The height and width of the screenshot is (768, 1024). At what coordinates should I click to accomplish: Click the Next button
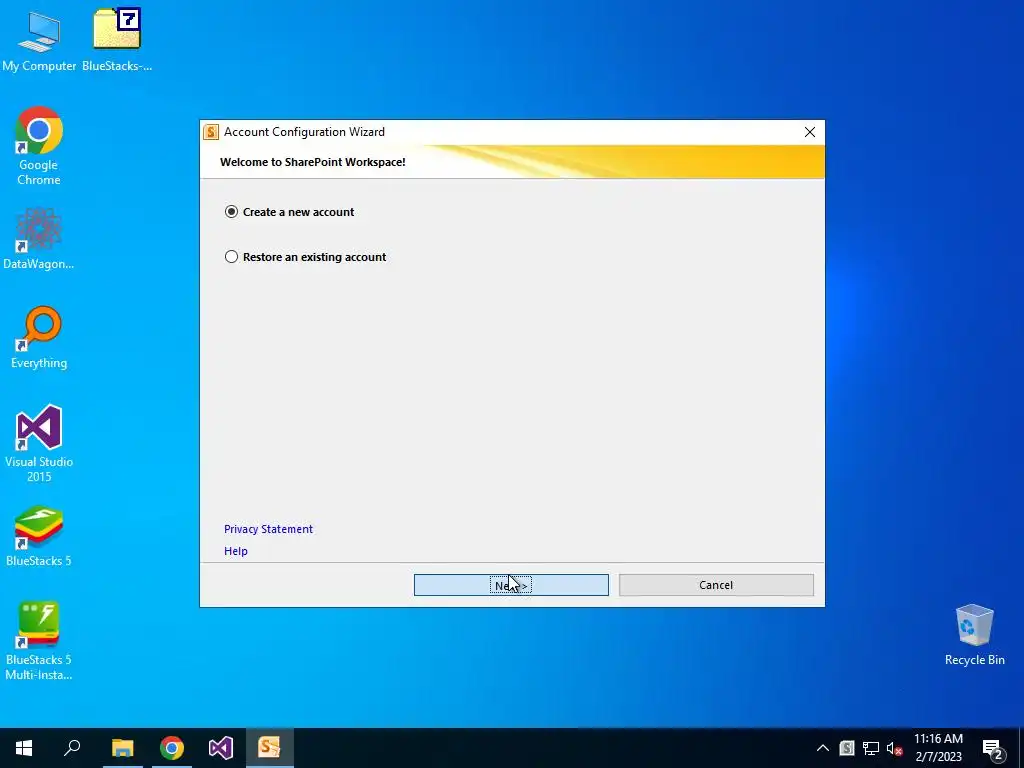click(x=511, y=585)
